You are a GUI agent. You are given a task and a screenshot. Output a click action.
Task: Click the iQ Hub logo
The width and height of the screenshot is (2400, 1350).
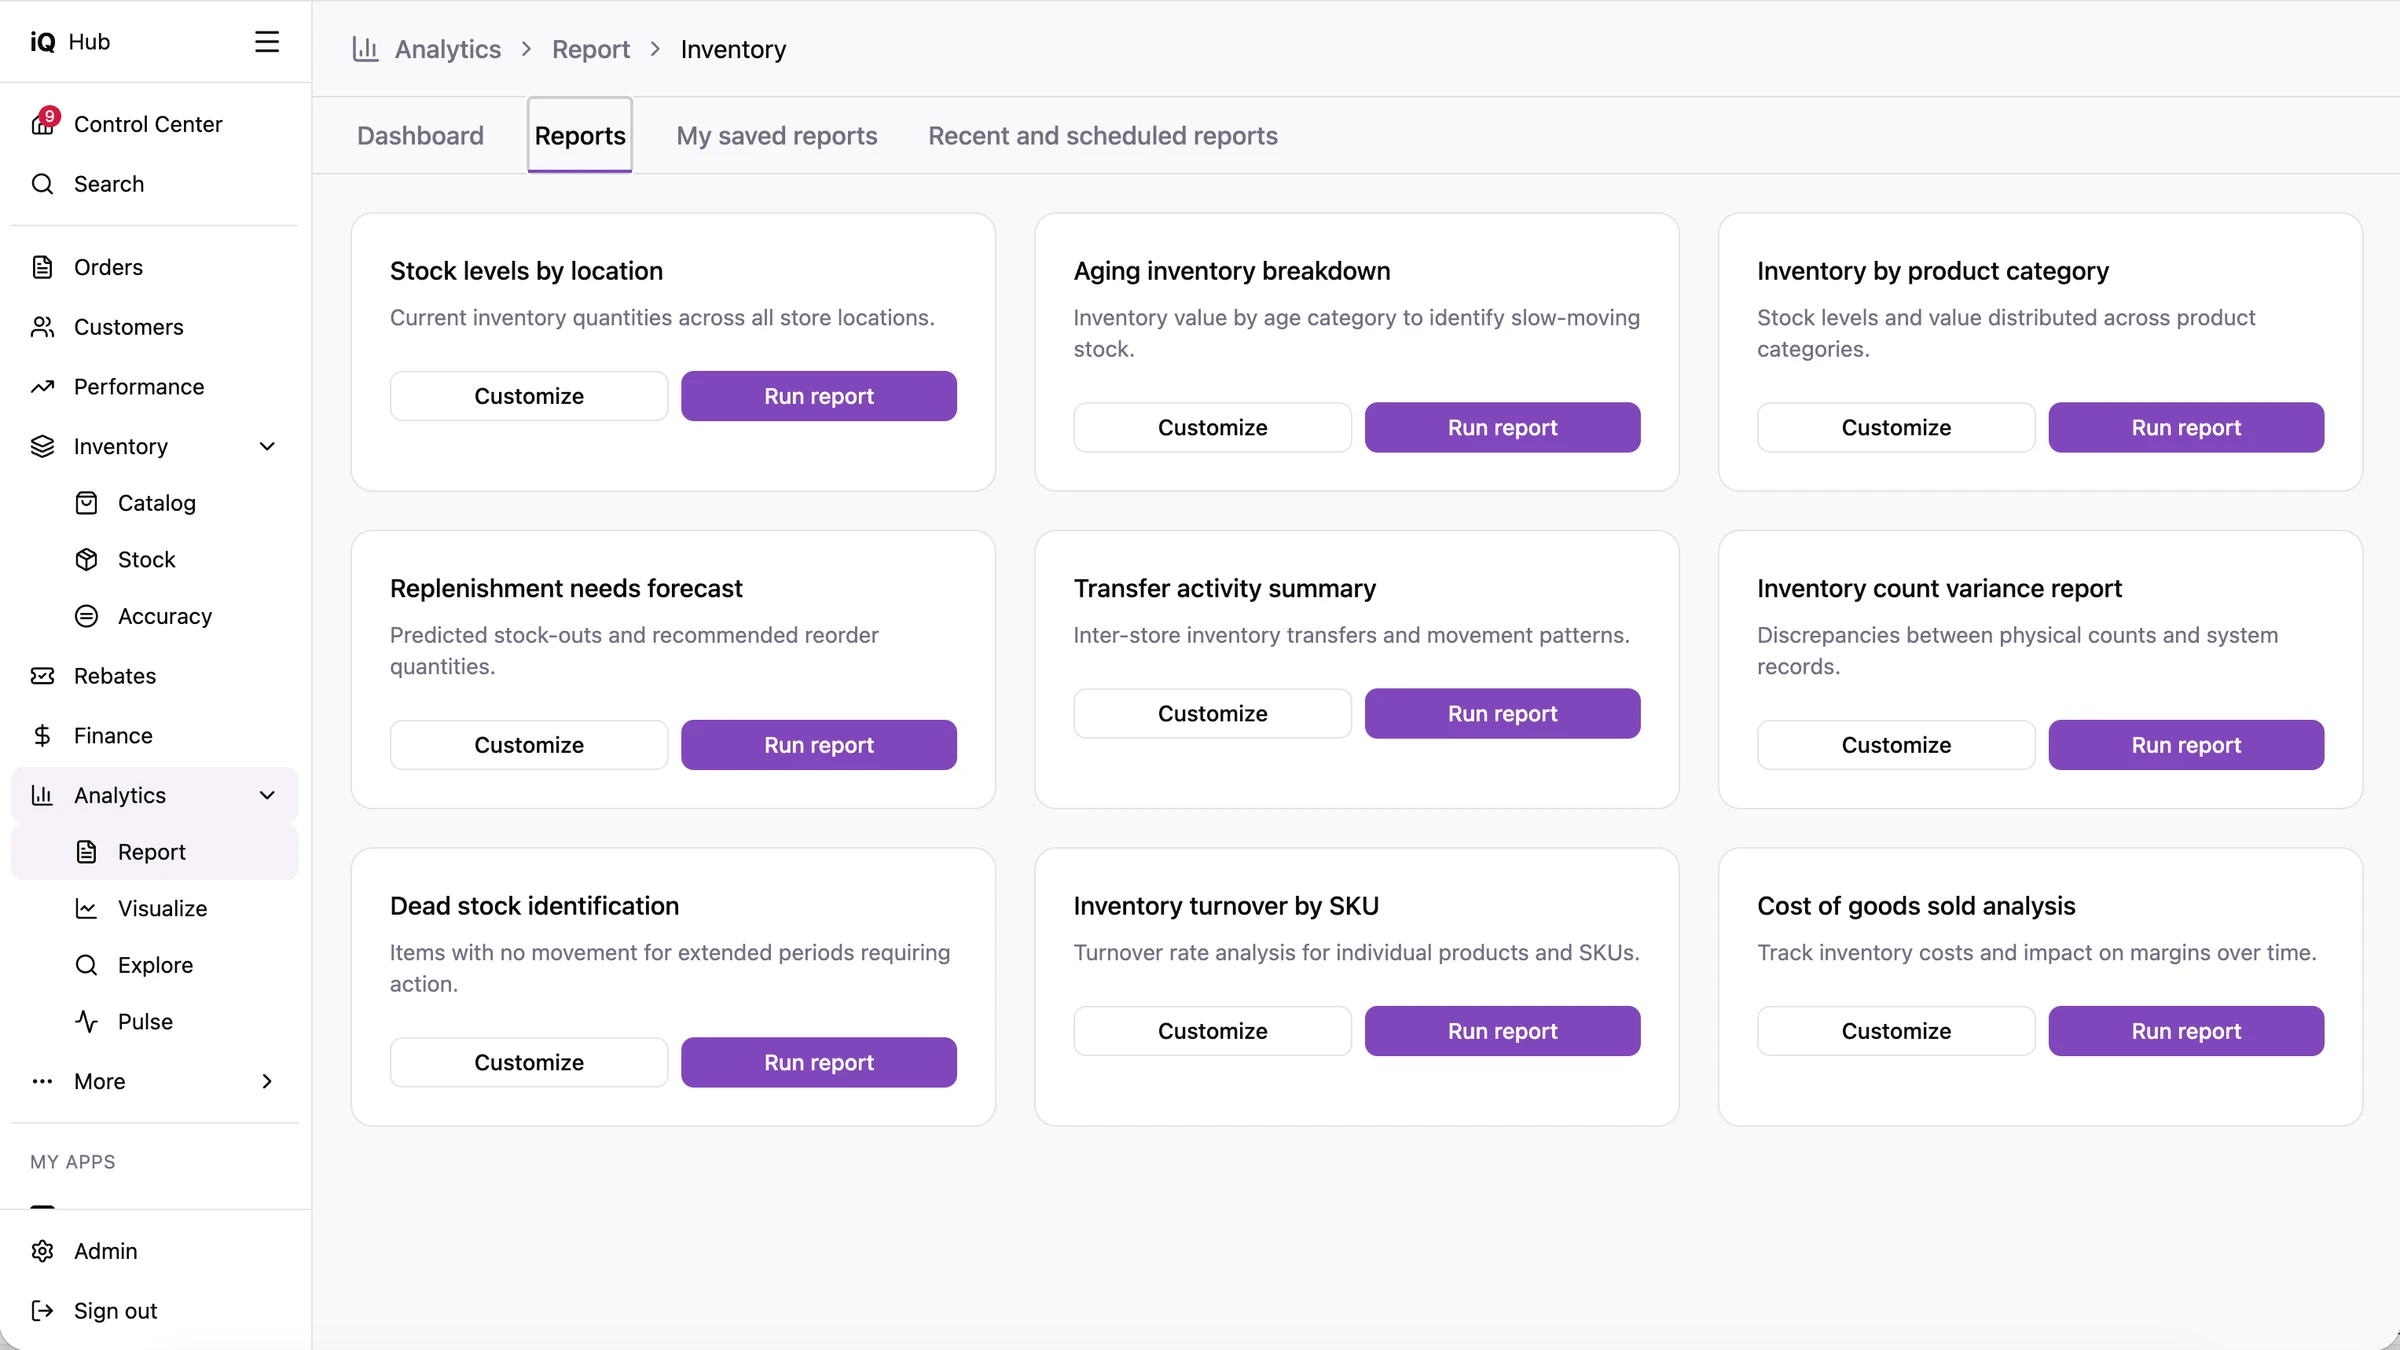click(70, 42)
